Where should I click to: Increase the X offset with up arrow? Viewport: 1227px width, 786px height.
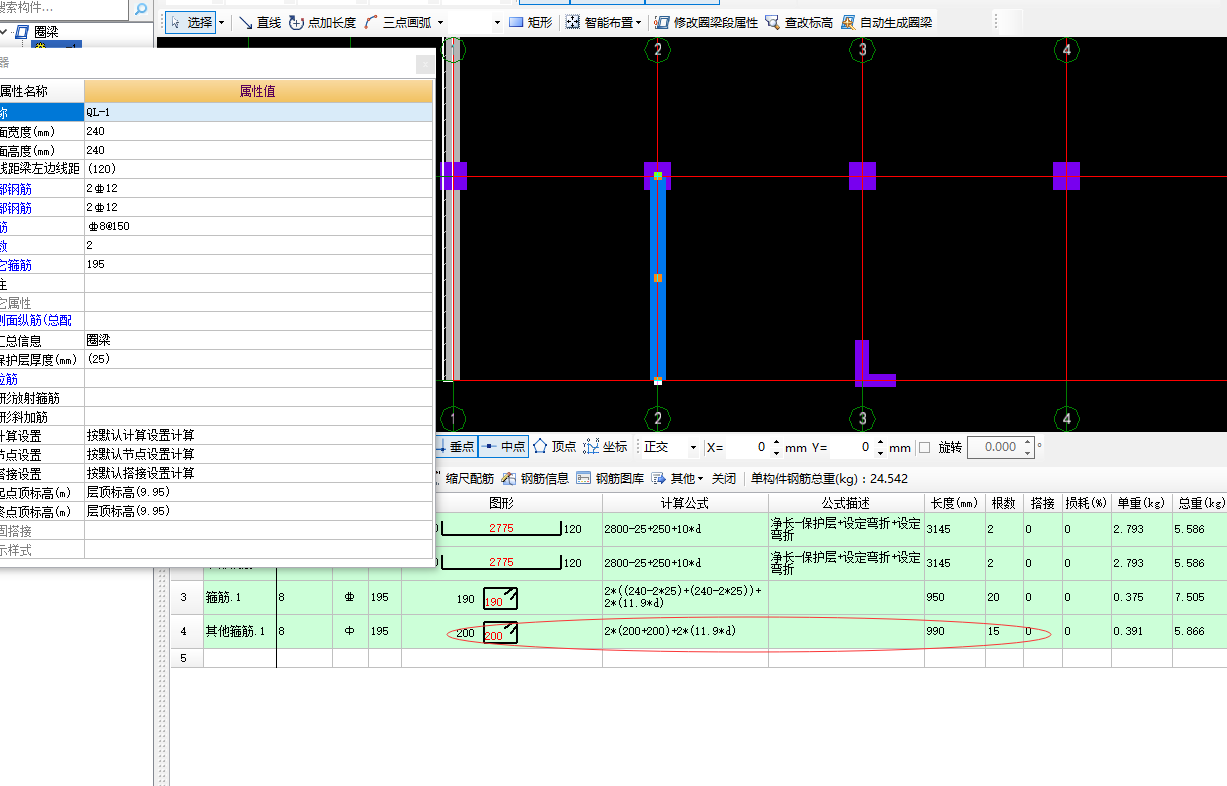(776, 442)
